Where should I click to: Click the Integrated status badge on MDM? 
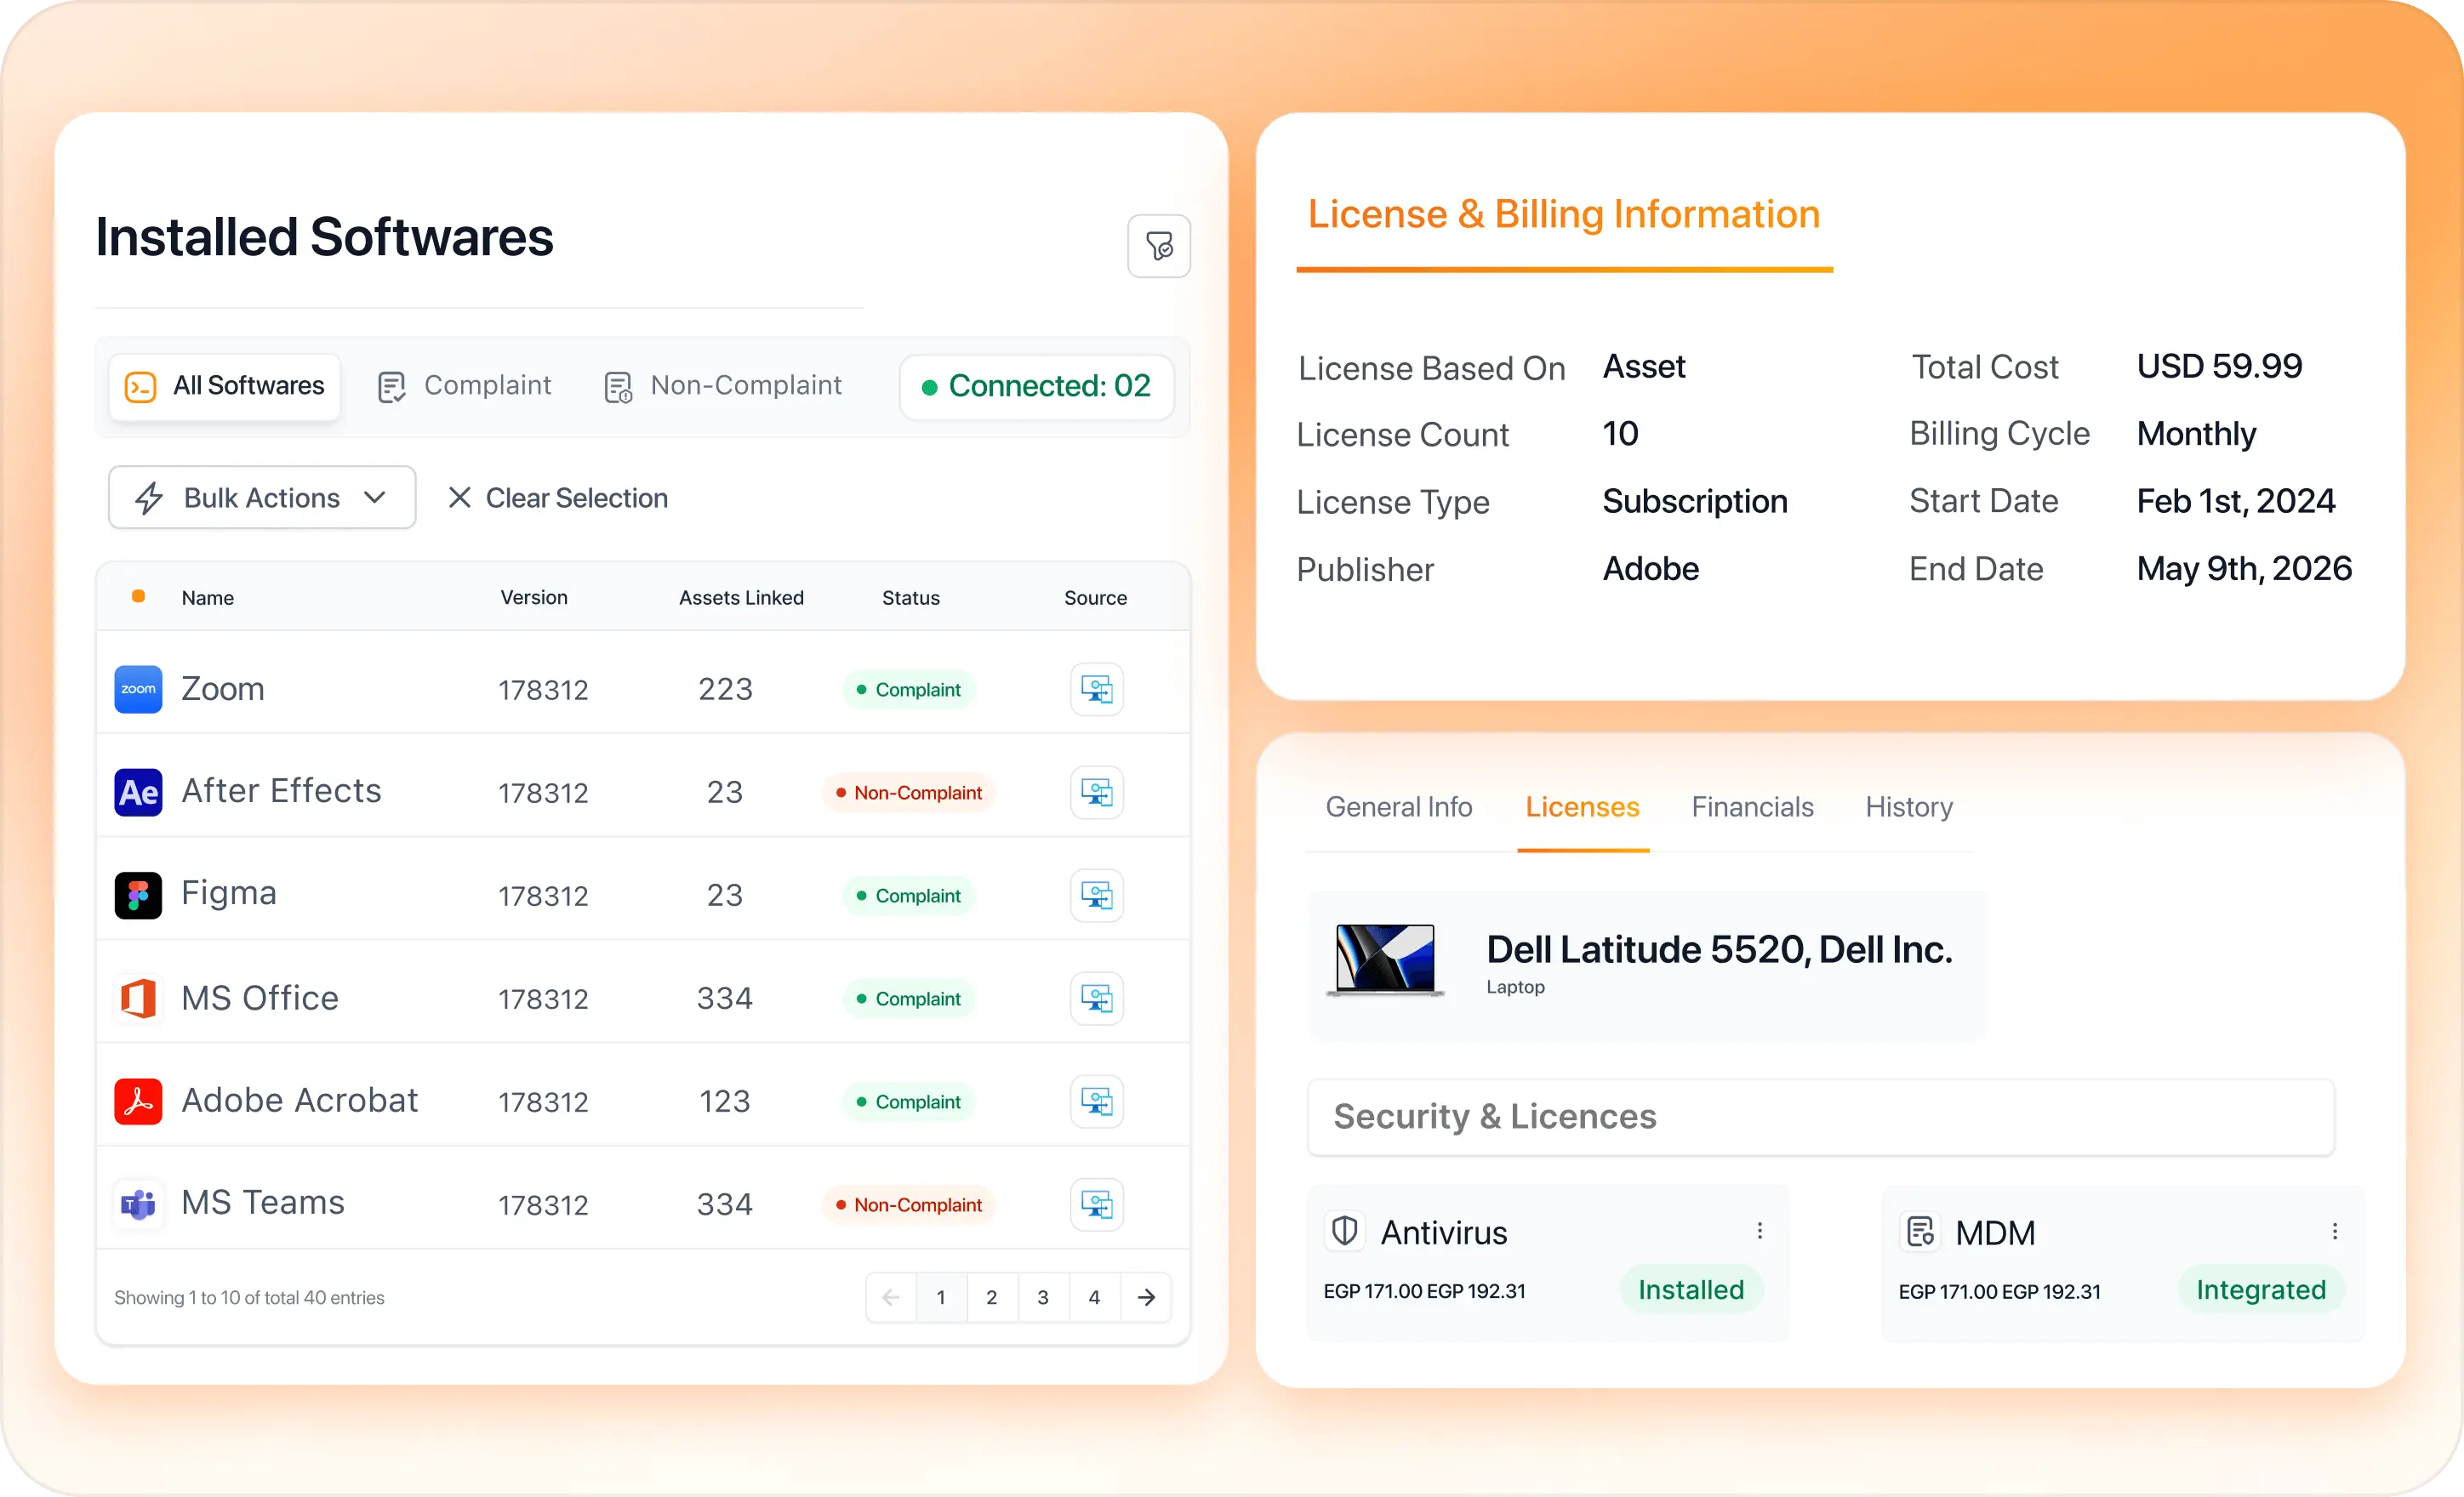pos(2261,1289)
